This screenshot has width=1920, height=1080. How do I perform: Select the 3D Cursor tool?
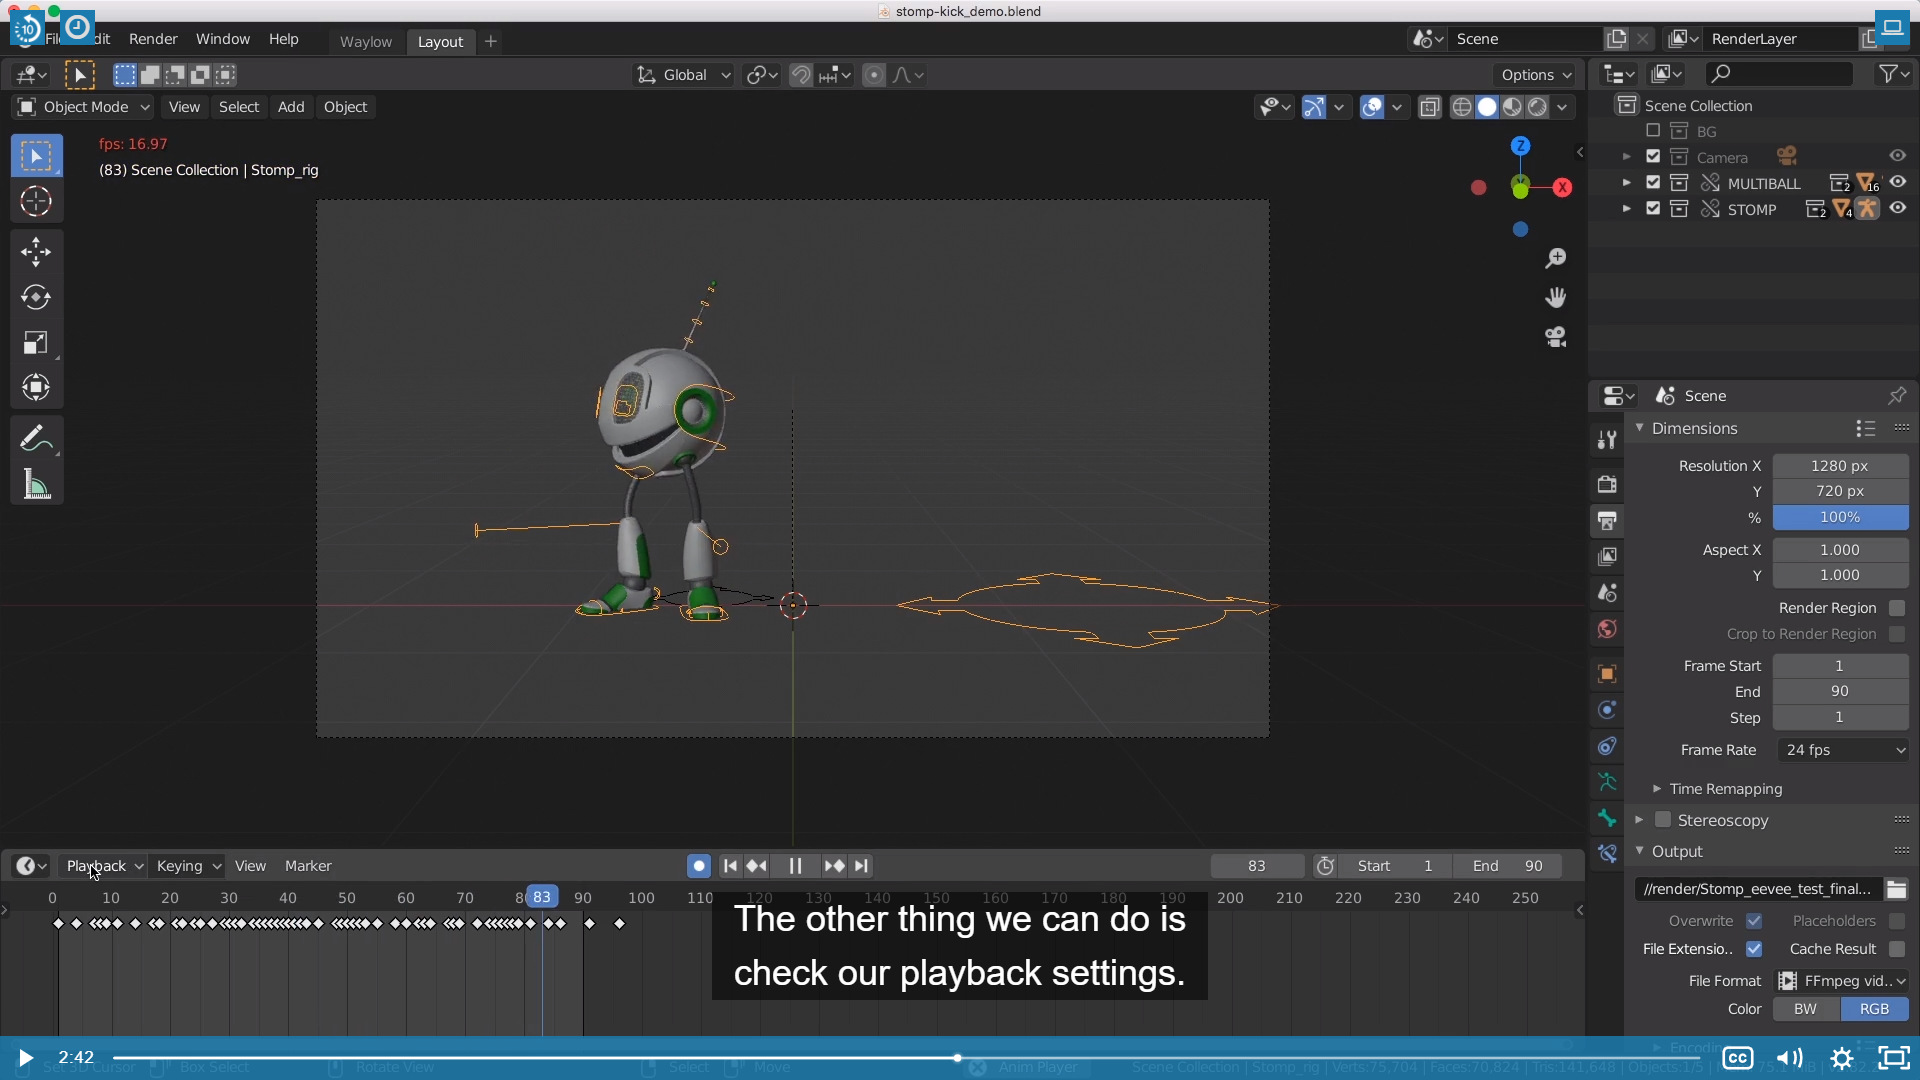pyautogui.click(x=36, y=202)
